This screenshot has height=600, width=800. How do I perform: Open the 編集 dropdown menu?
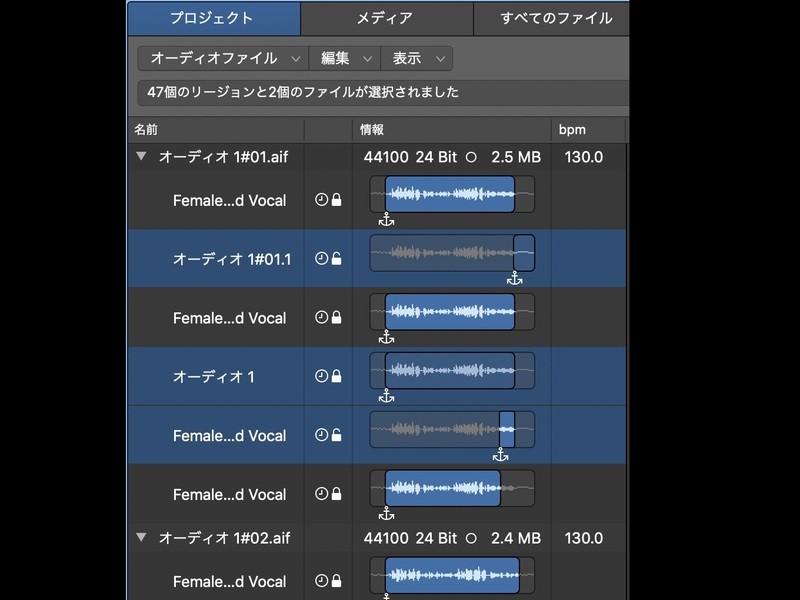point(345,59)
